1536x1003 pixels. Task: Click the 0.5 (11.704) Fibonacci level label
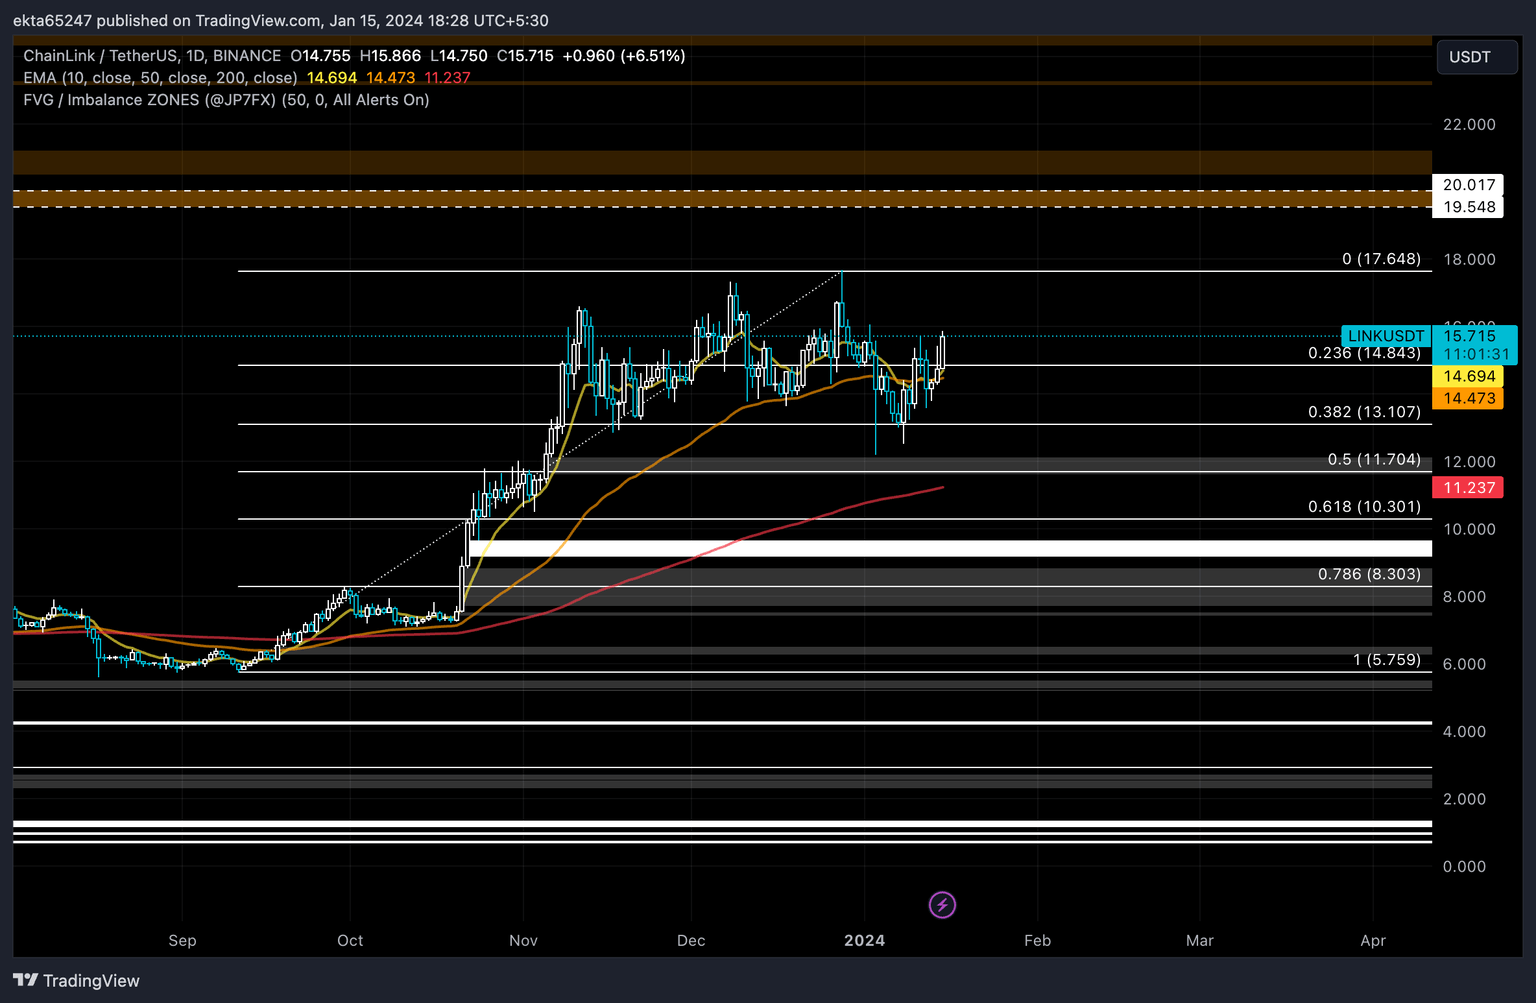[1373, 460]
